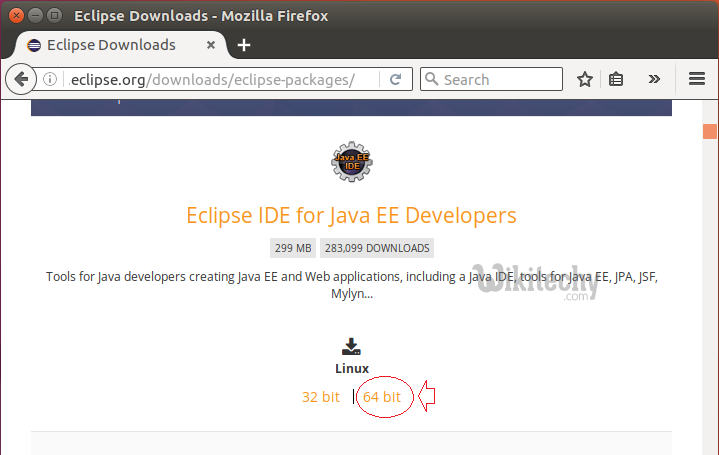Open Eclipse IDE for Java EE Developers heading
Image resolution: width=719 pixels, height=455 pixels.
pos(351,215)
